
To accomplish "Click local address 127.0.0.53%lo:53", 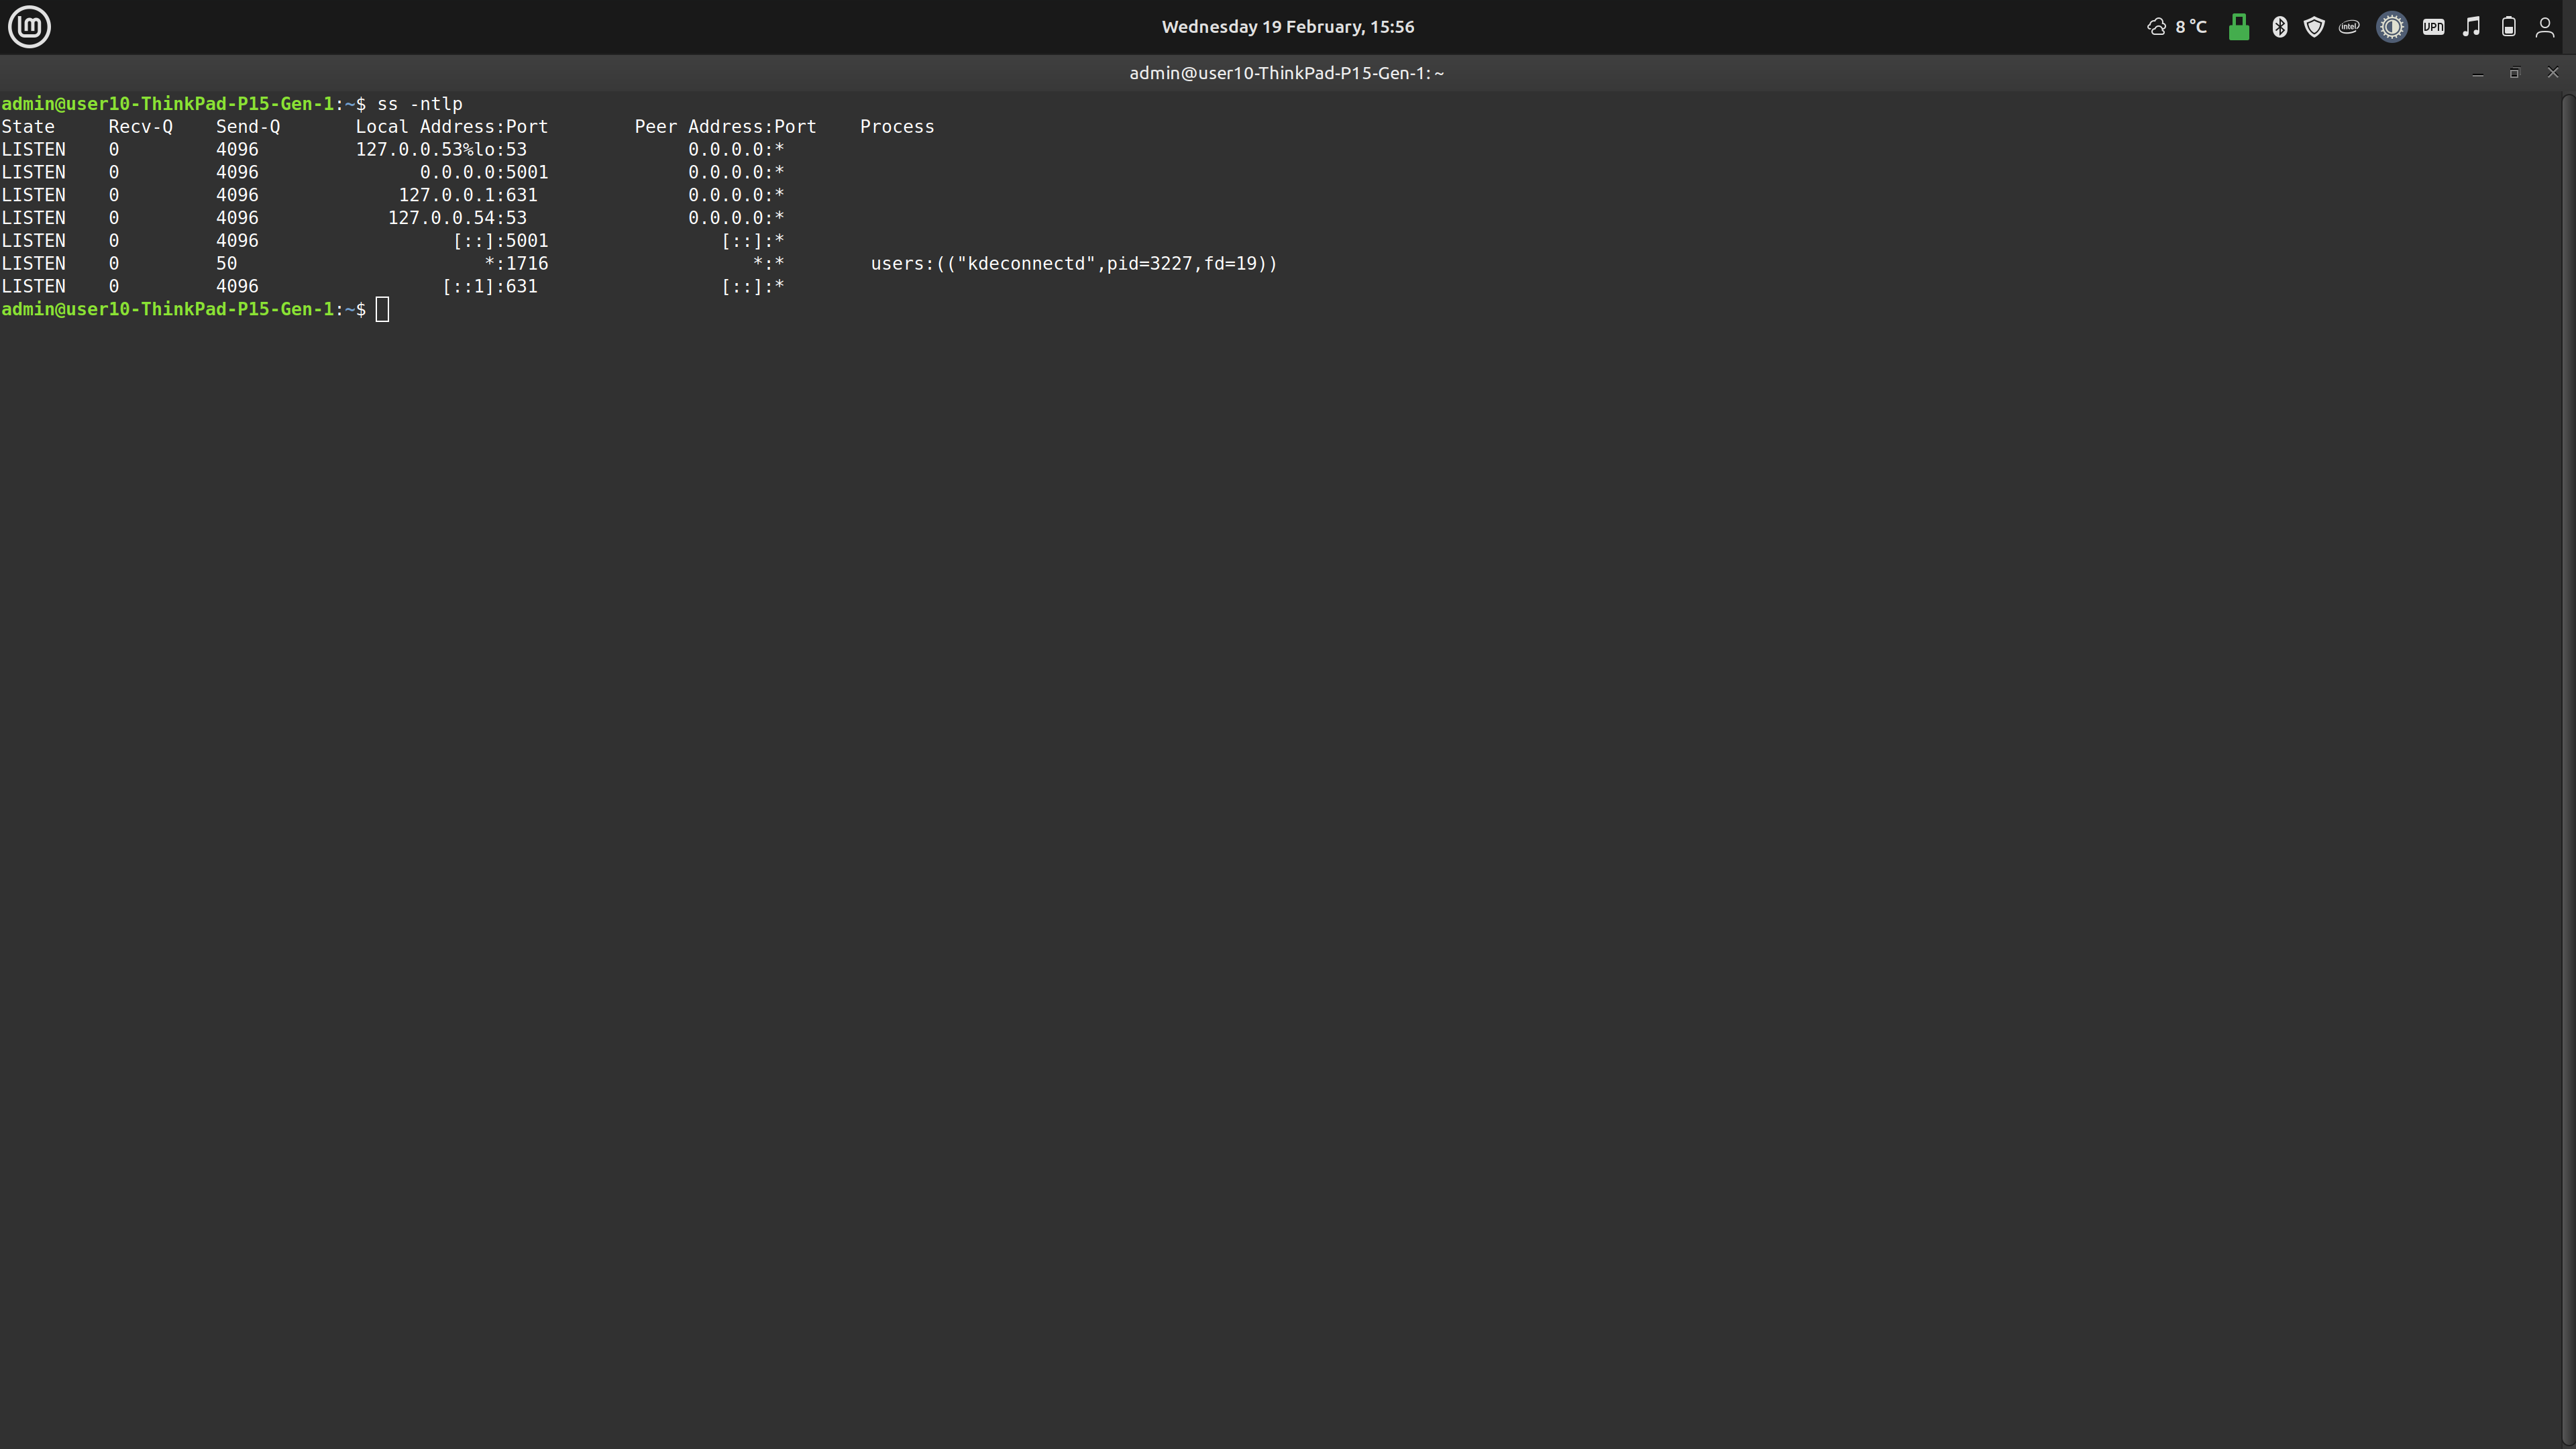I will (441, 150).
